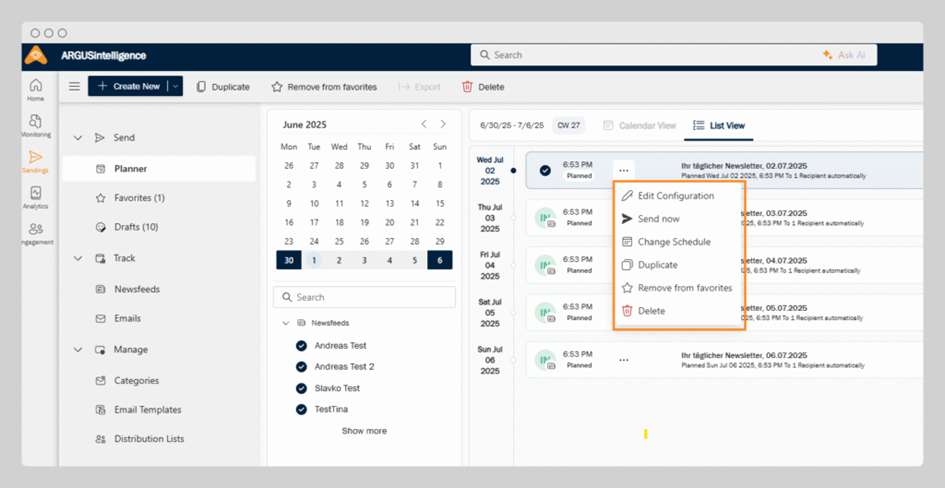Select Send now from context menu
This screenshot has height=488, width=945.
point(658,219)
